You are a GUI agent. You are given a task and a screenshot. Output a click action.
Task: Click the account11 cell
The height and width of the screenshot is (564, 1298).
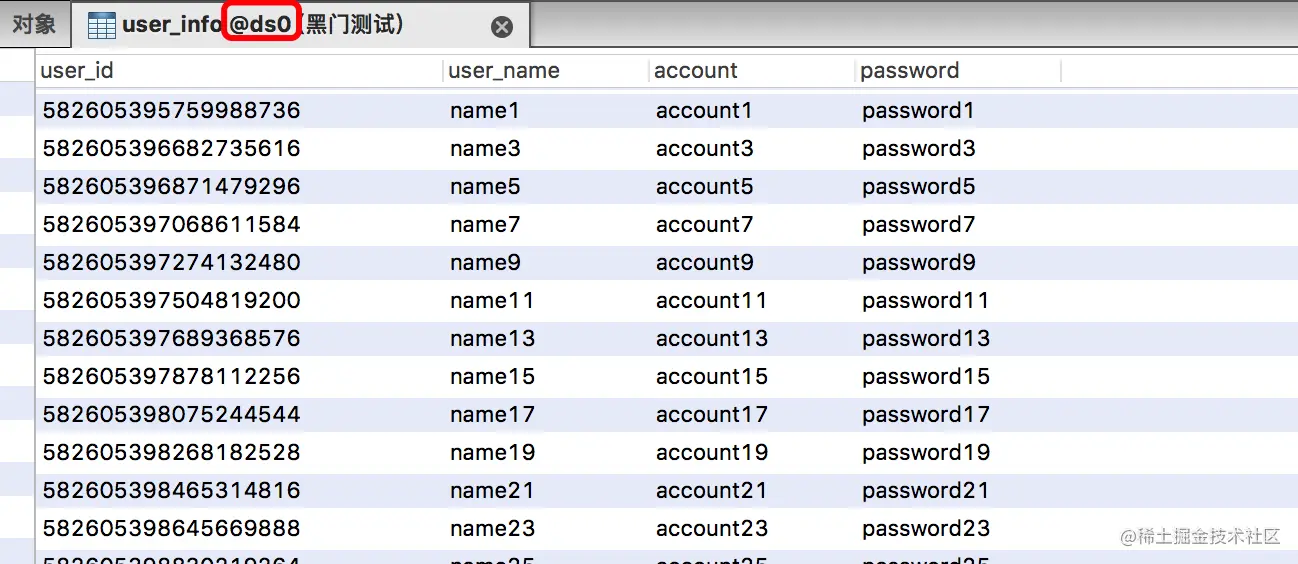[x=711, y=301]
